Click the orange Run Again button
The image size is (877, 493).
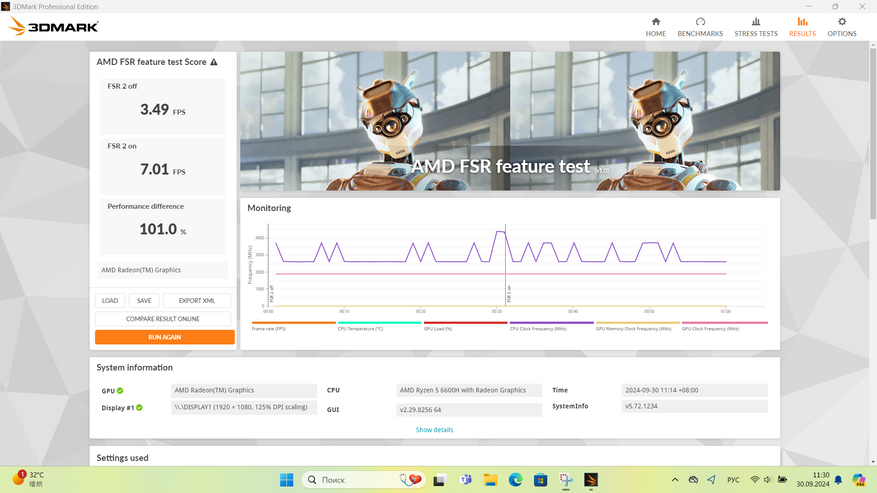[x=164, y=337]
